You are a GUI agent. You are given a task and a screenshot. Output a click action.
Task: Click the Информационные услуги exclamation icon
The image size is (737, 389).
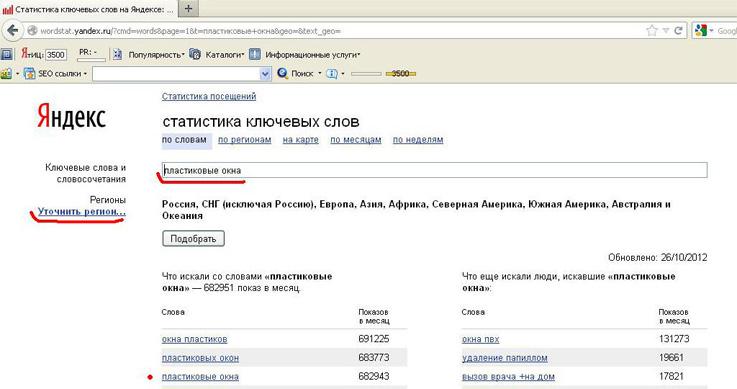point(255,54)
